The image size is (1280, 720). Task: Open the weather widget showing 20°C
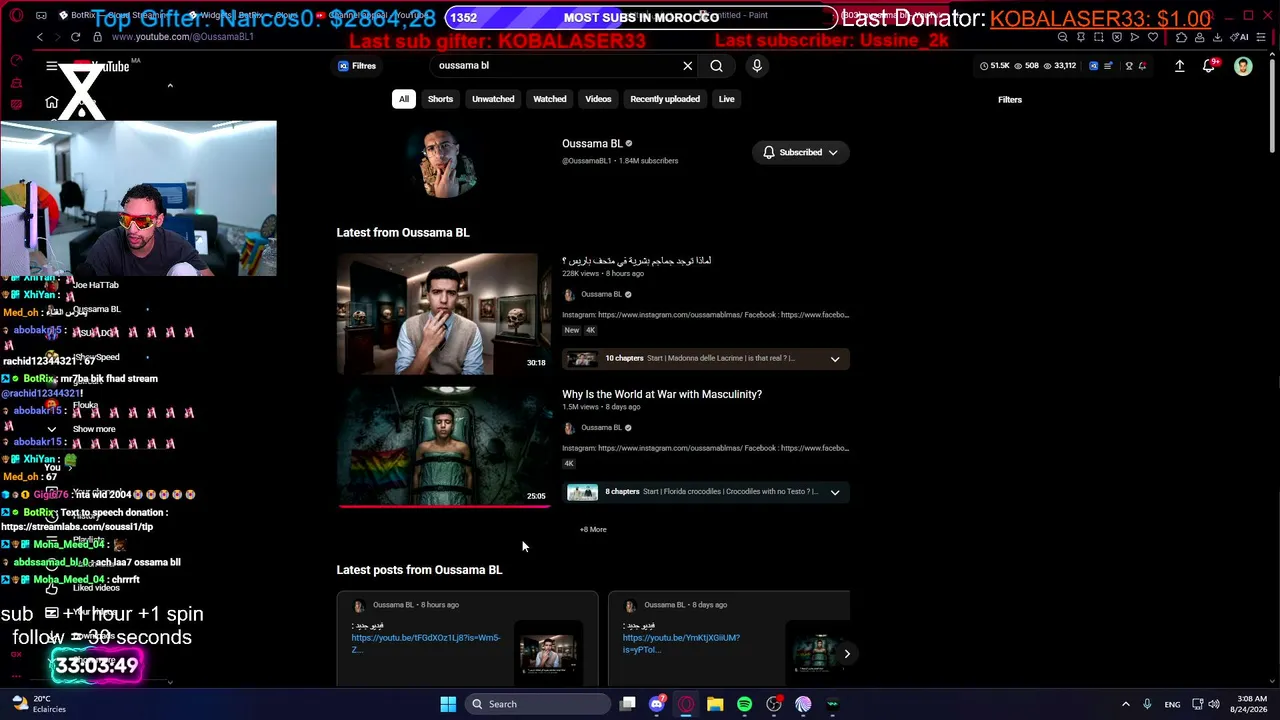coord(40,704)
